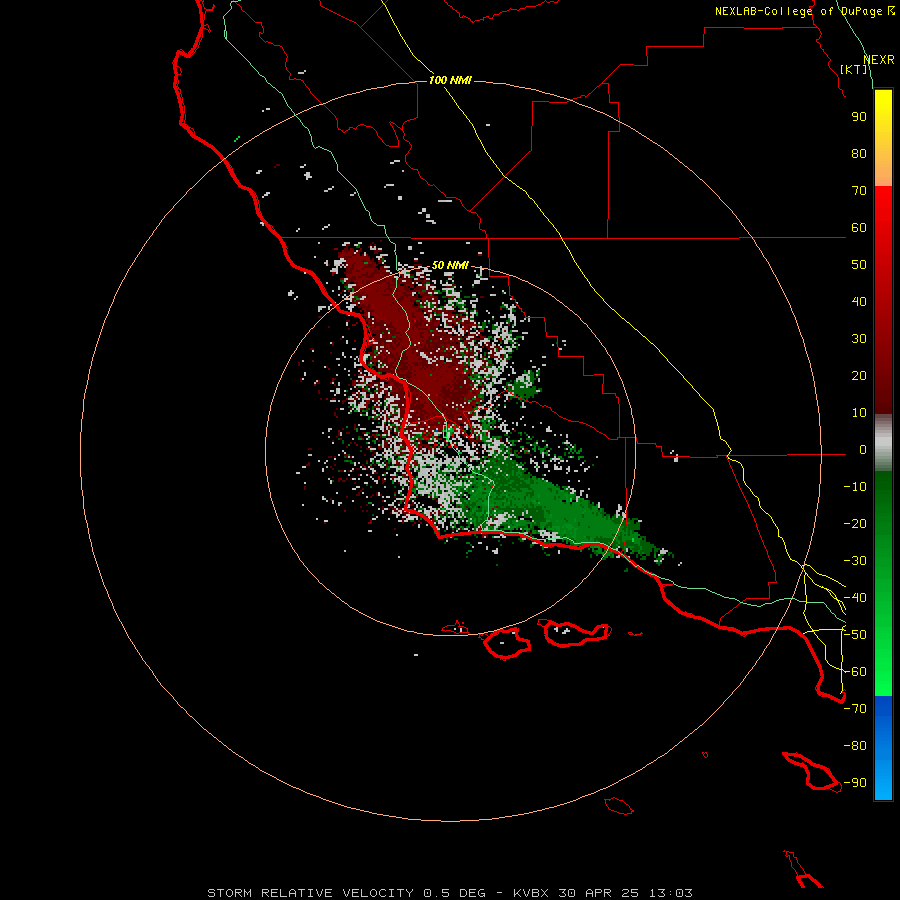Click the -30 knot scale label
900x900 pixels.
[x=855, y=561]
